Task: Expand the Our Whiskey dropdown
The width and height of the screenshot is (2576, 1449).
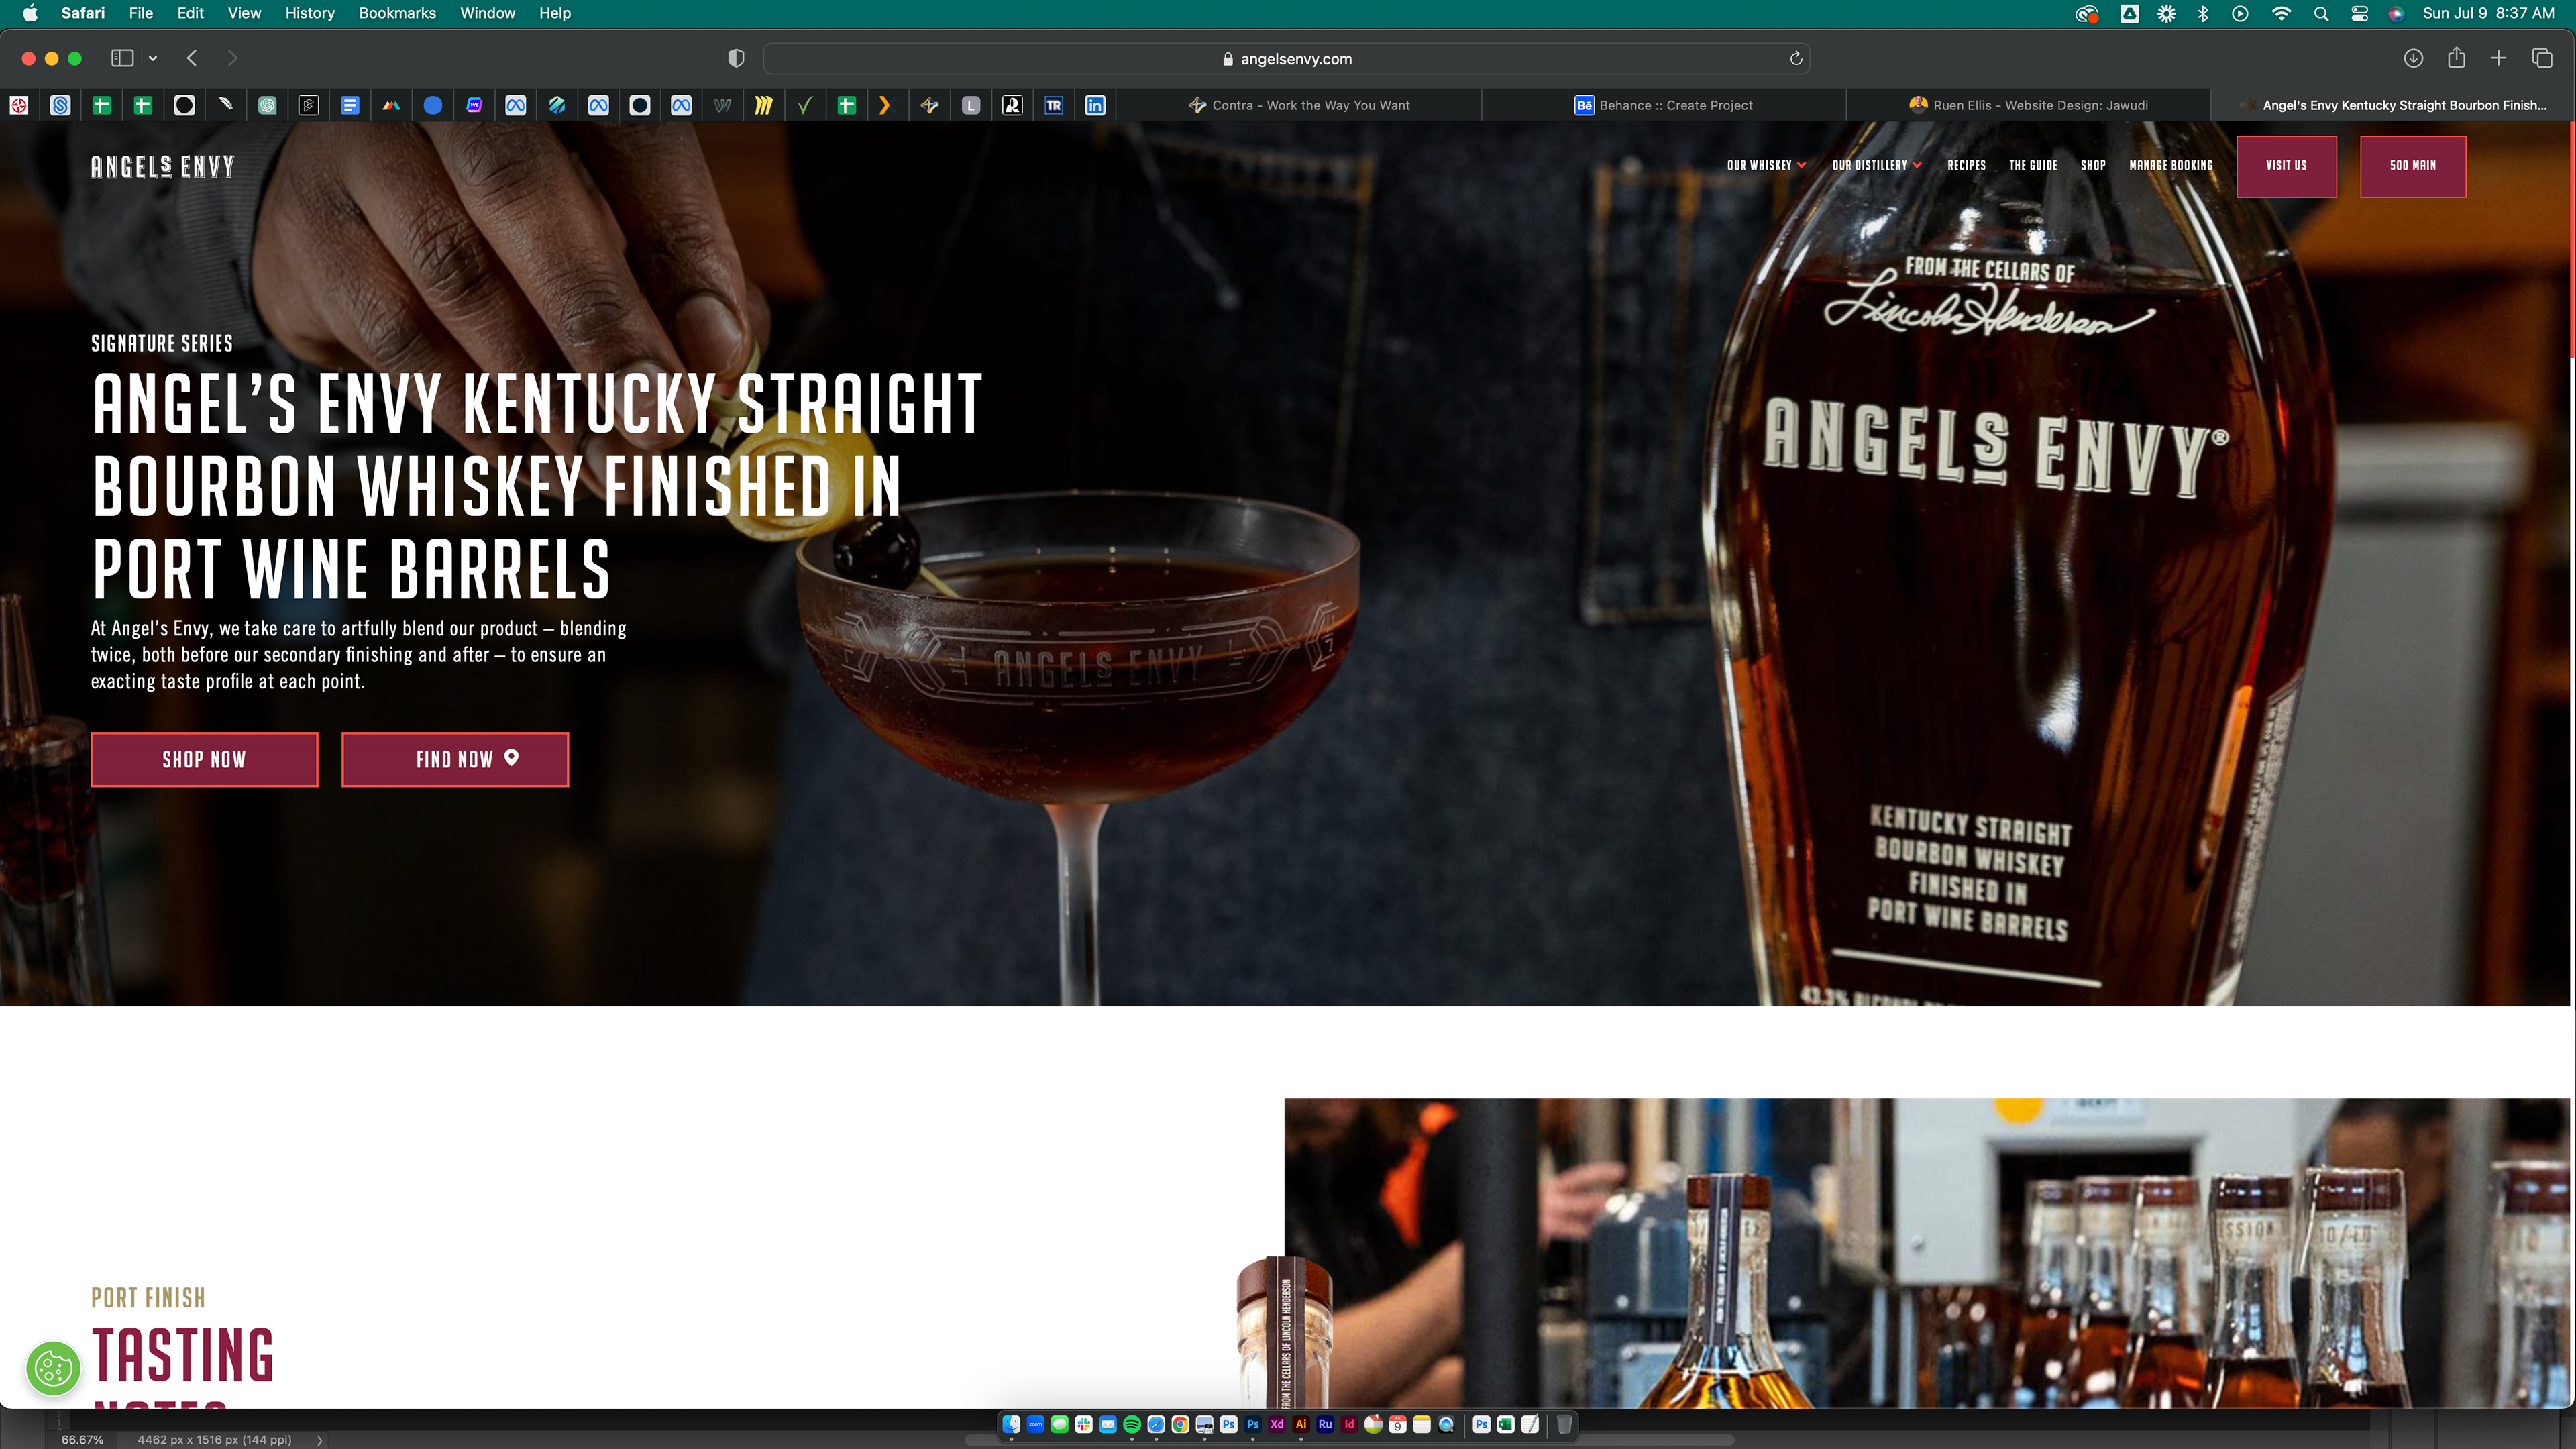Action: tap(1766, 165)
